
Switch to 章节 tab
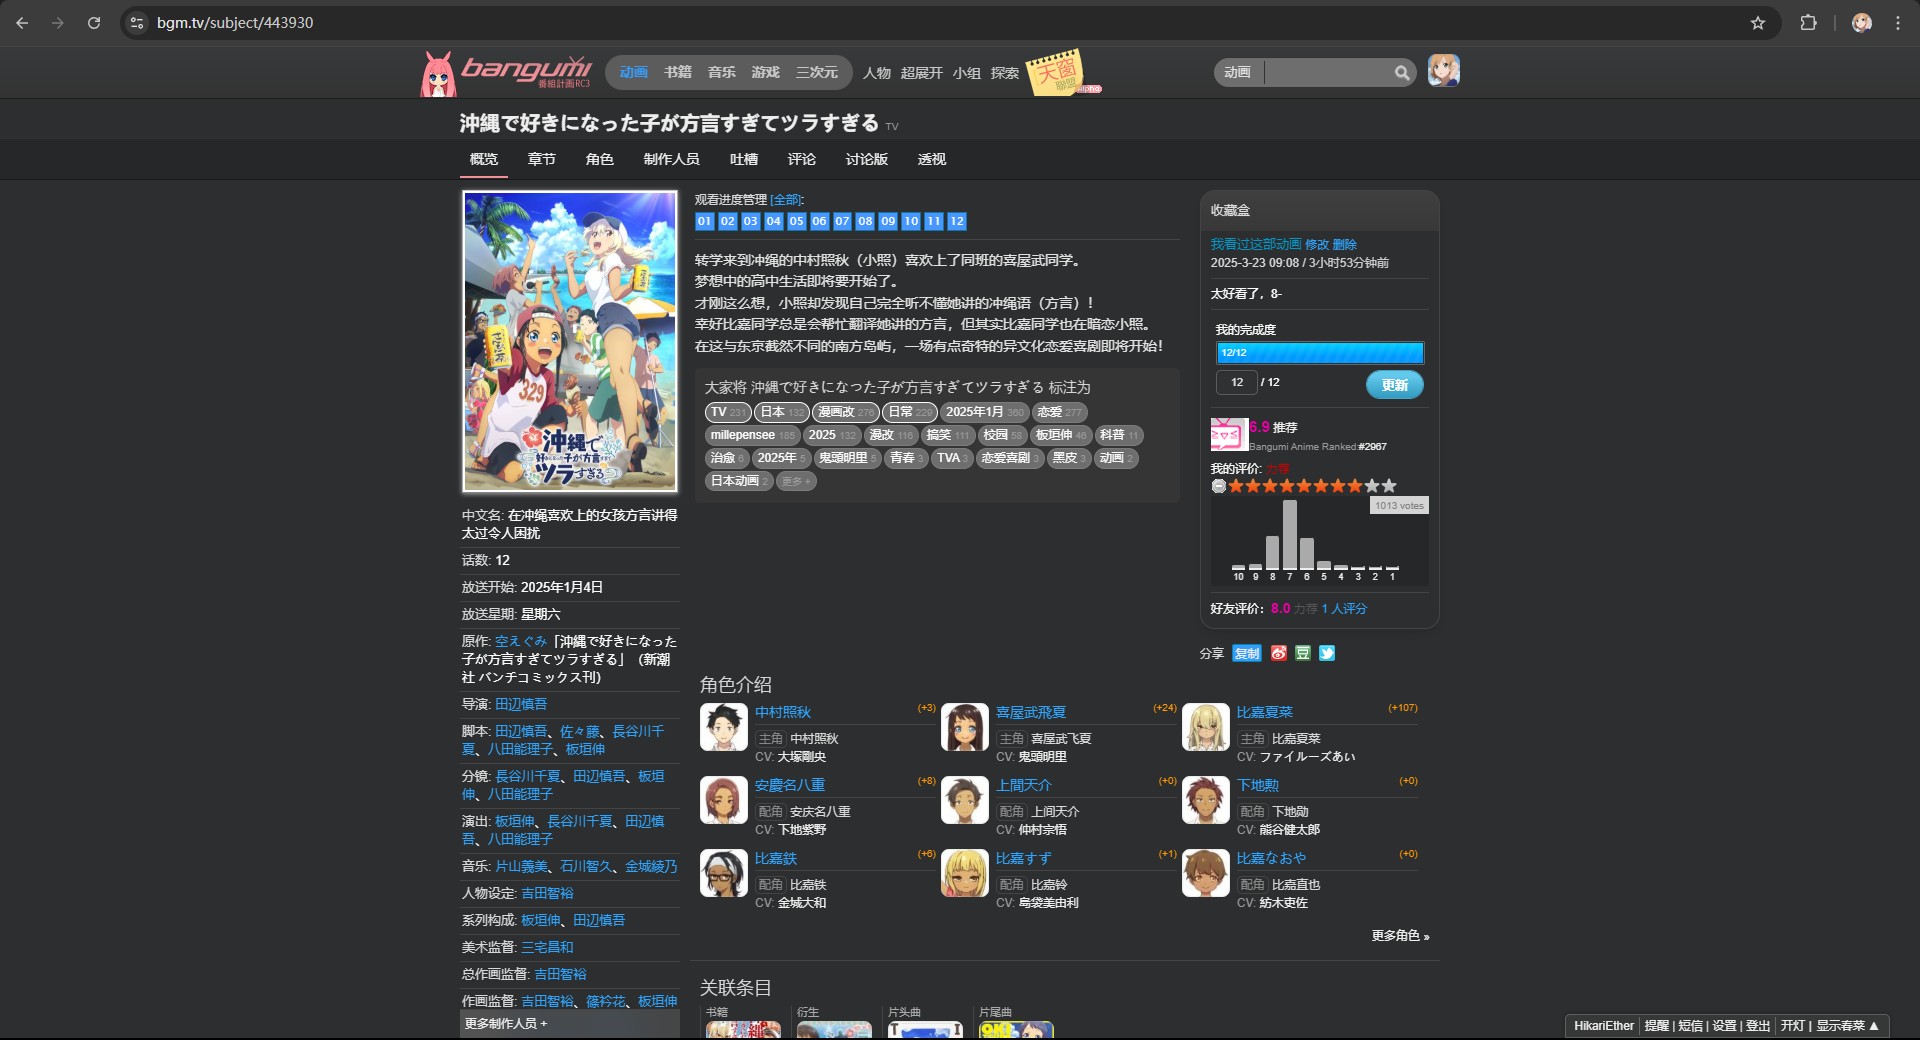click(x=542, y=159)
